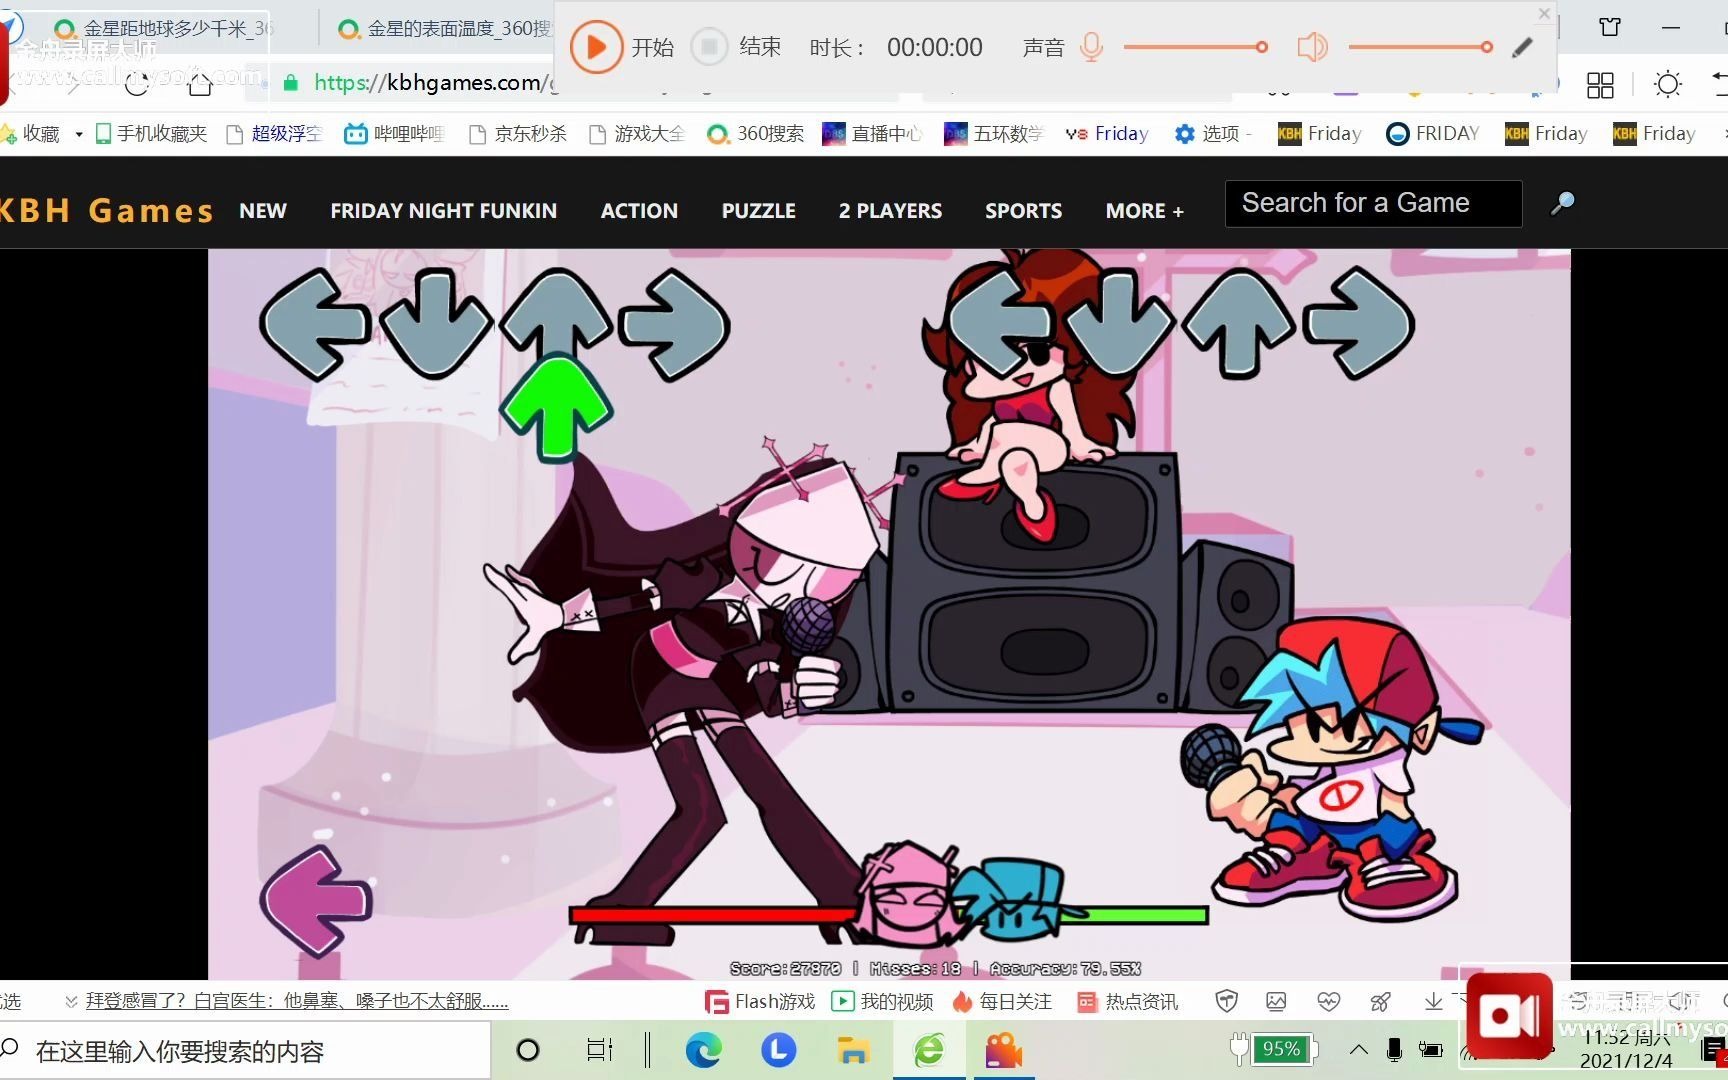The height and width of the screenshot is (1080, 1728).
Task: Open the recorder pencil annotation tool
Action: (1522, 47)
